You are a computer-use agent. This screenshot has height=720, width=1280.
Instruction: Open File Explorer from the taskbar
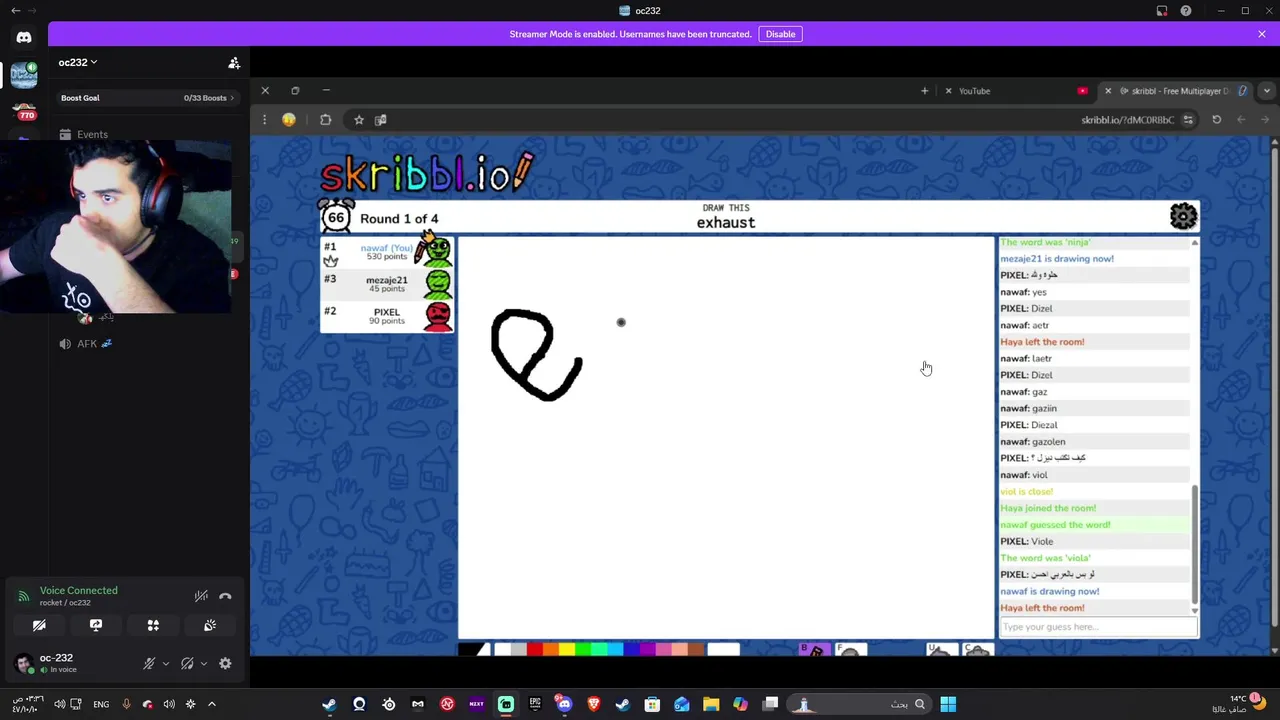(711, 704)
